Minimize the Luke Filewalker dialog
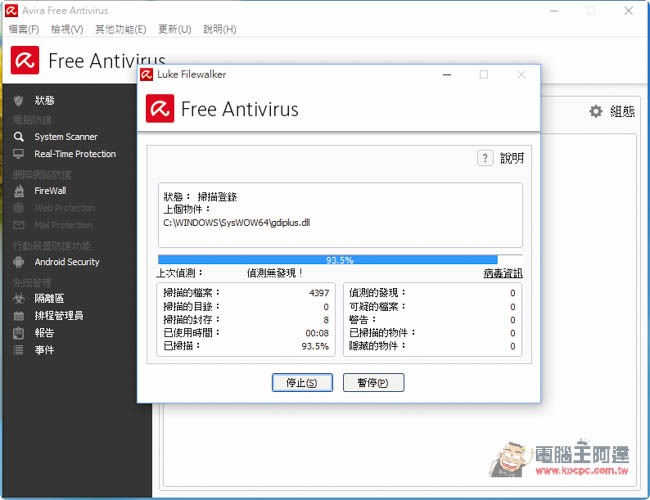650x500 pixels. tap(447, 75)
